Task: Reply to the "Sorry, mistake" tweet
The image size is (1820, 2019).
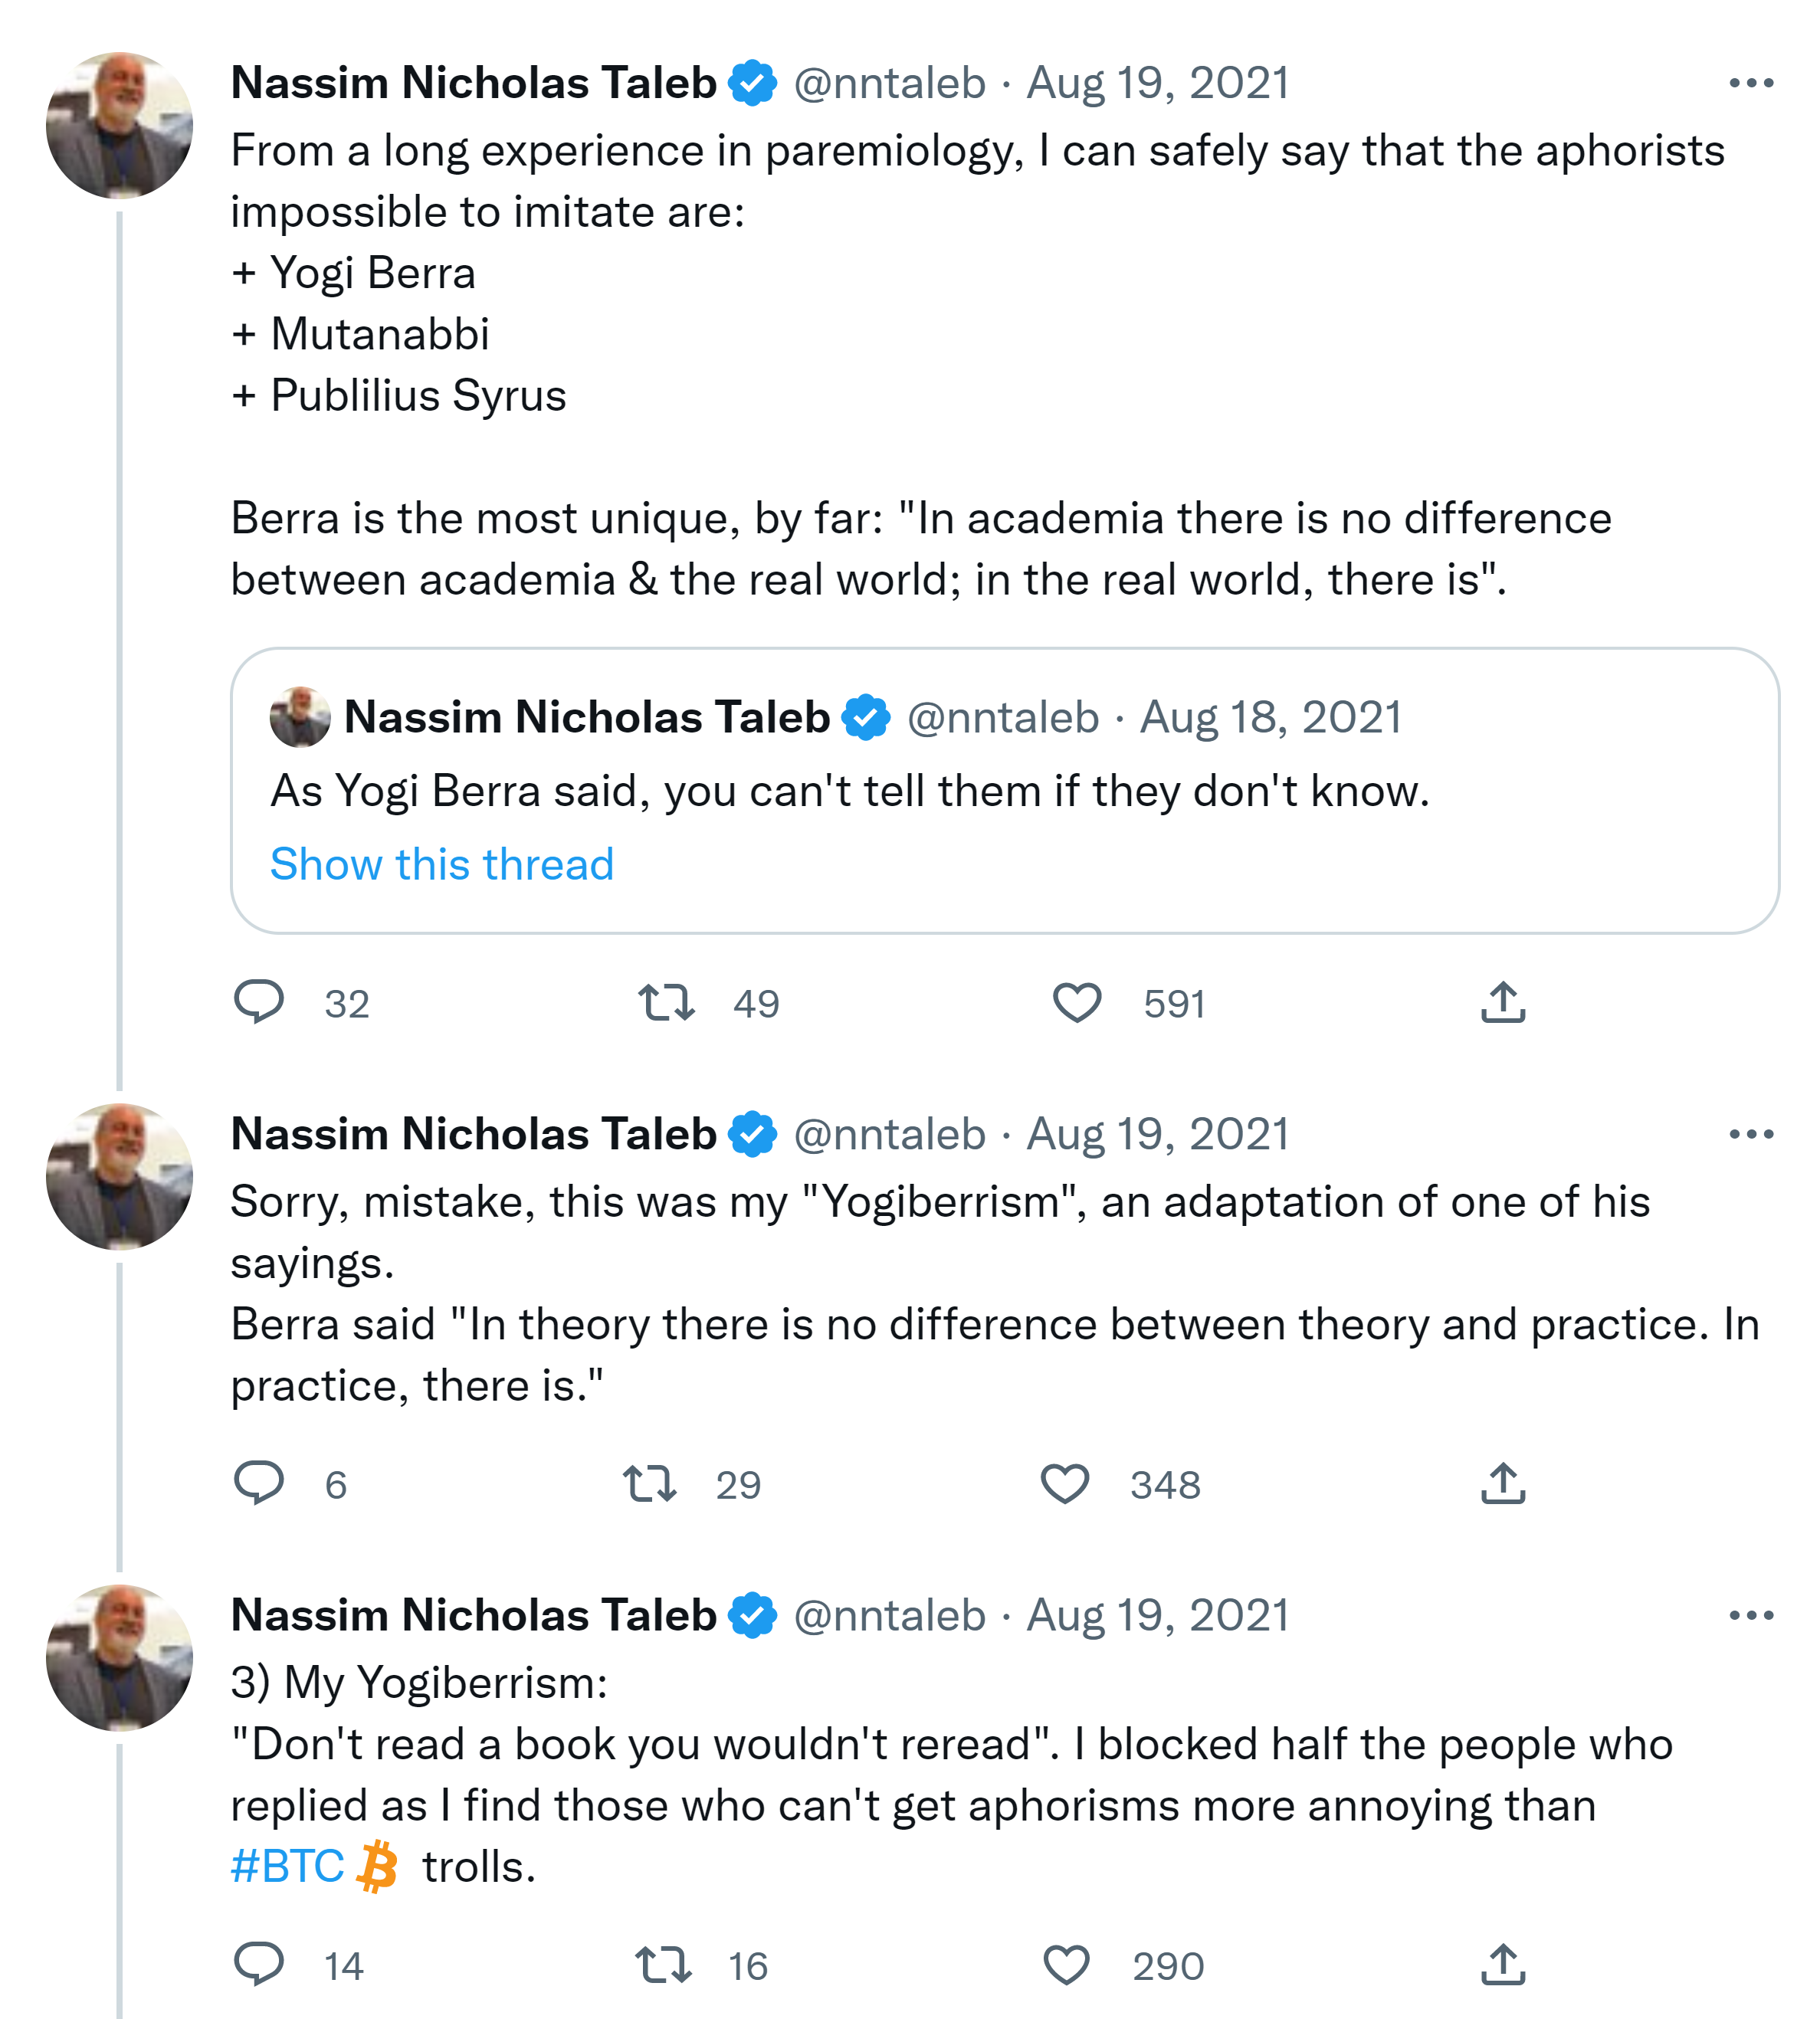Action: pos(259,1483)
